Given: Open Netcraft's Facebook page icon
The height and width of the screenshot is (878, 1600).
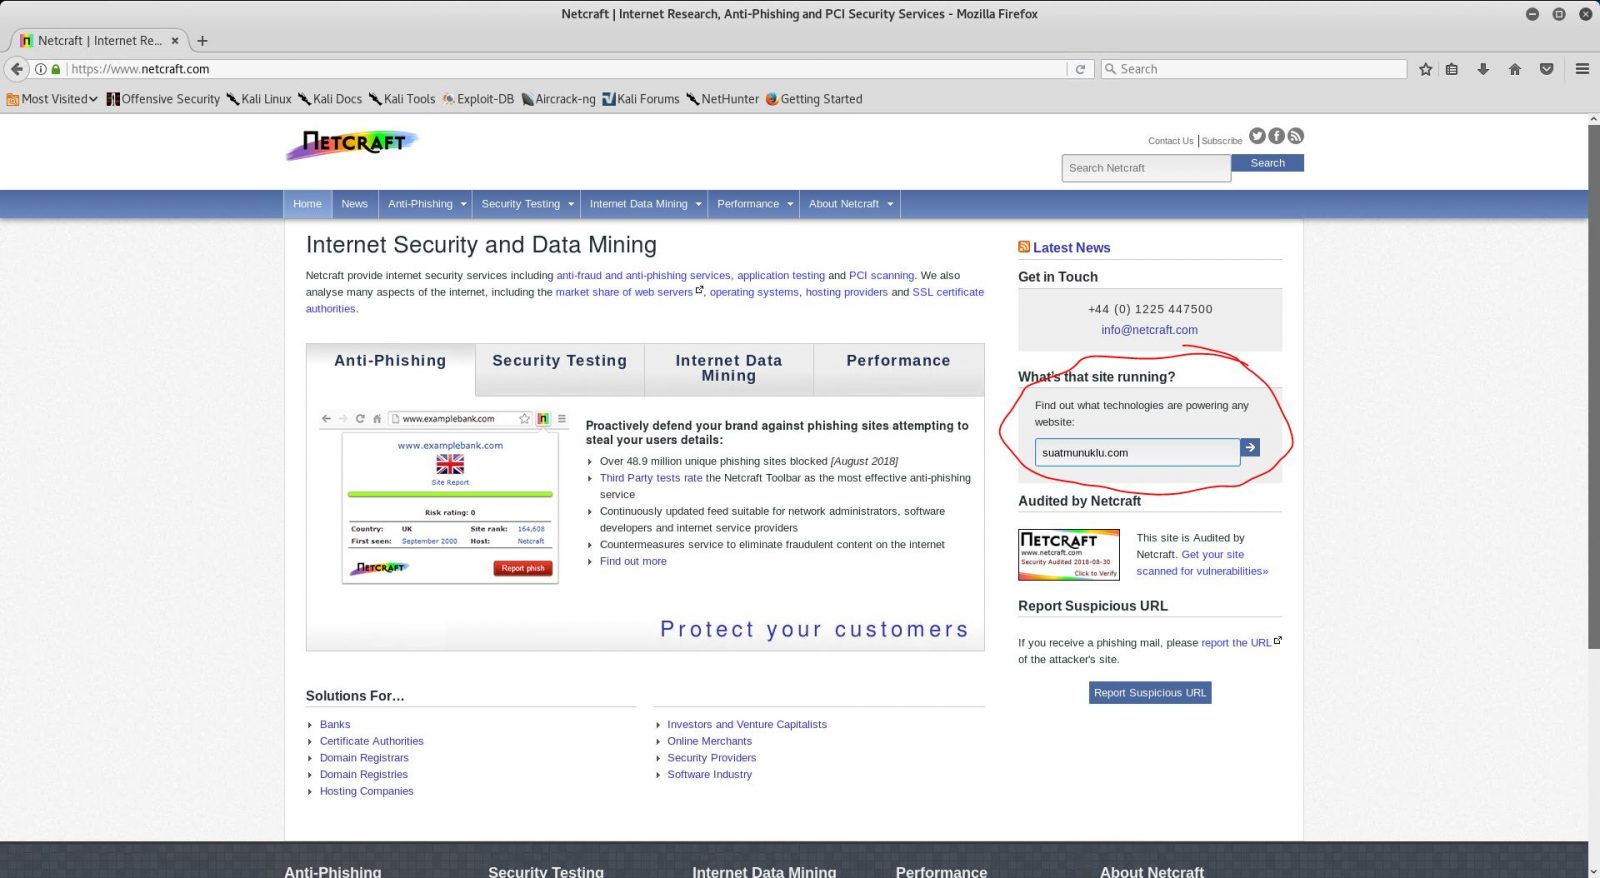Looking at the screenshot, I should pyautogui.click(x=1276, y=136).
